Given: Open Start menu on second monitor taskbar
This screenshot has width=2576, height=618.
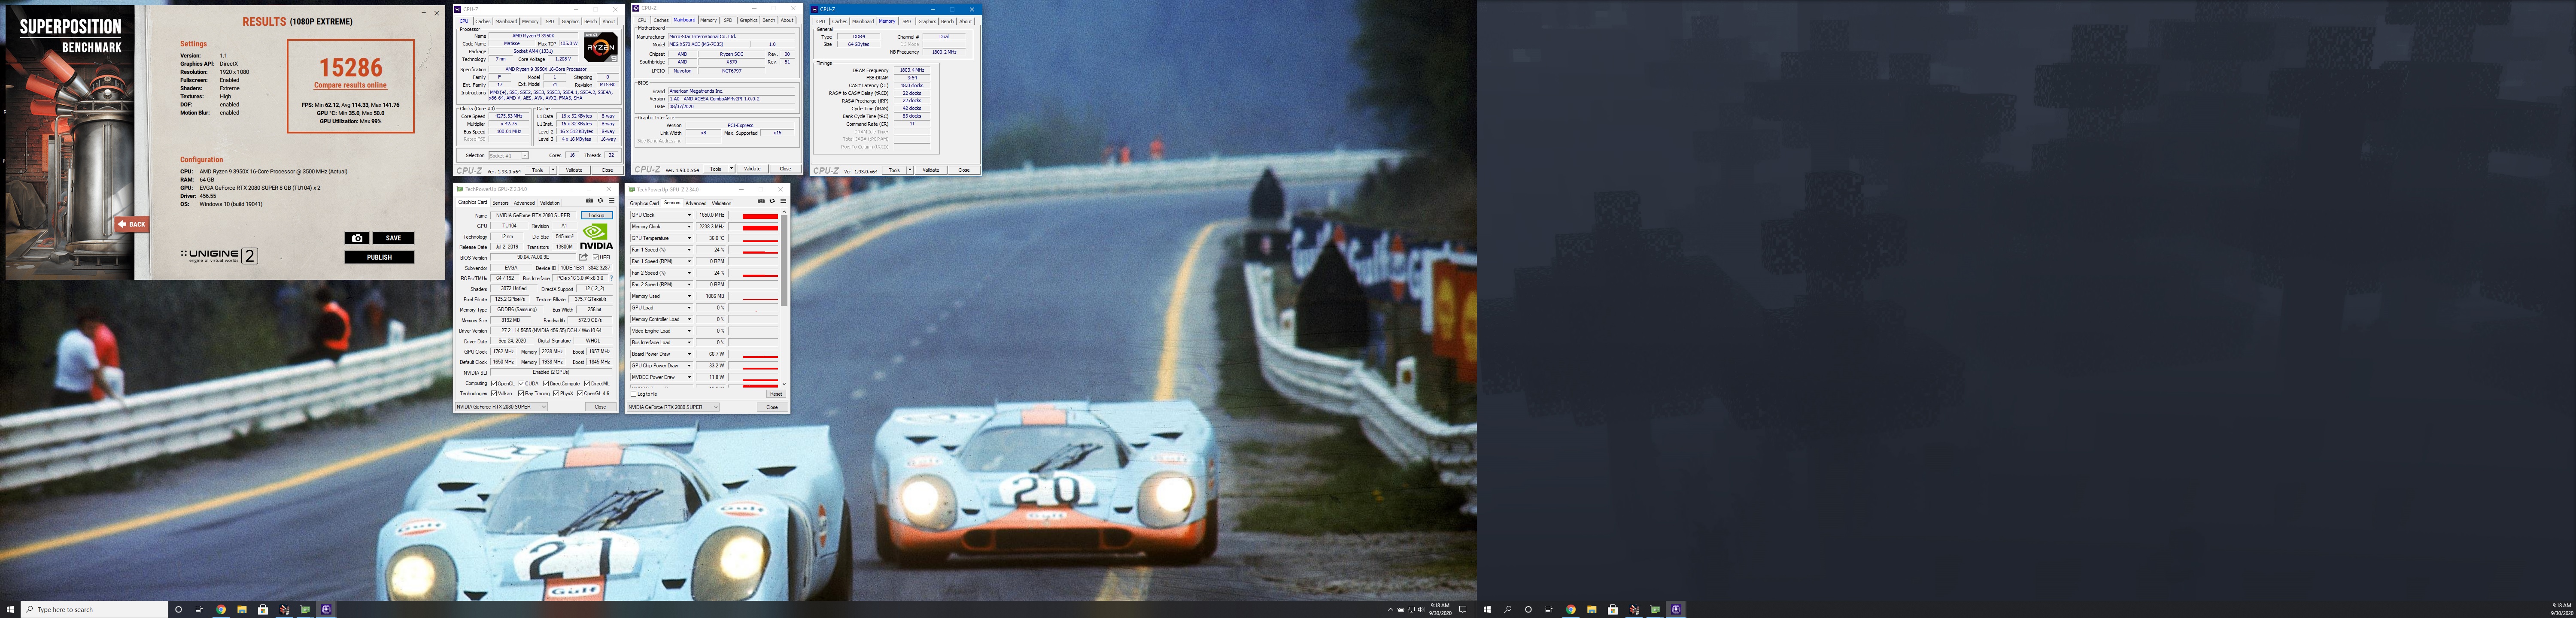Looking at the screenshot, I should (x=1487, y=609).
